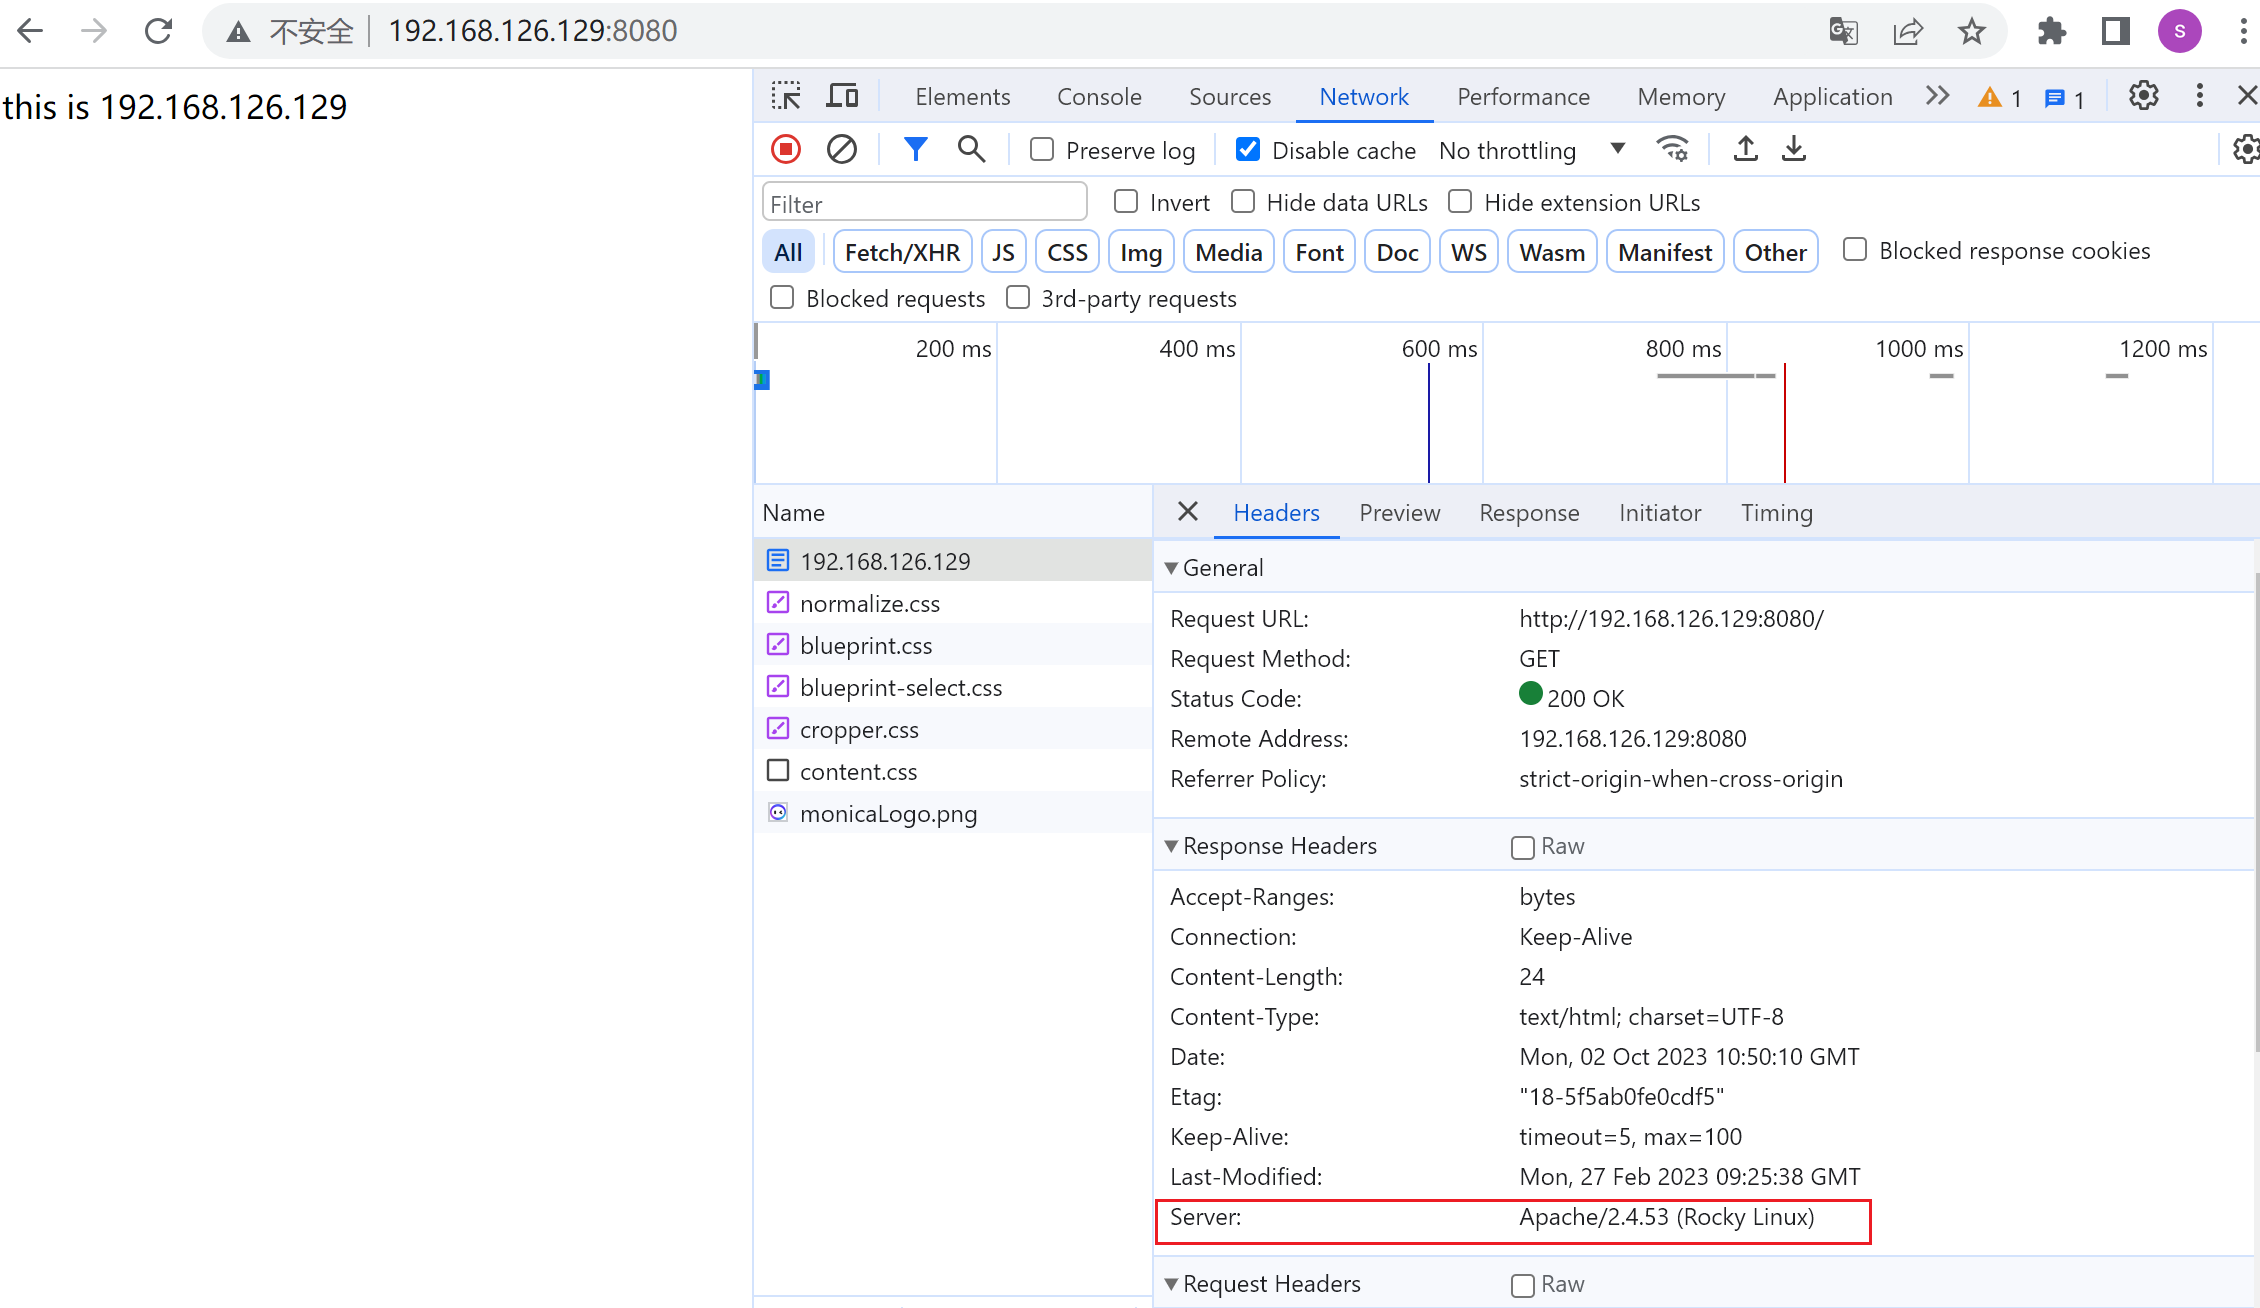Select the Fetch/XHR filter button
The height and width of the screenshot is (1308, 2260).
pyautogui.click(x=900, y=251)
